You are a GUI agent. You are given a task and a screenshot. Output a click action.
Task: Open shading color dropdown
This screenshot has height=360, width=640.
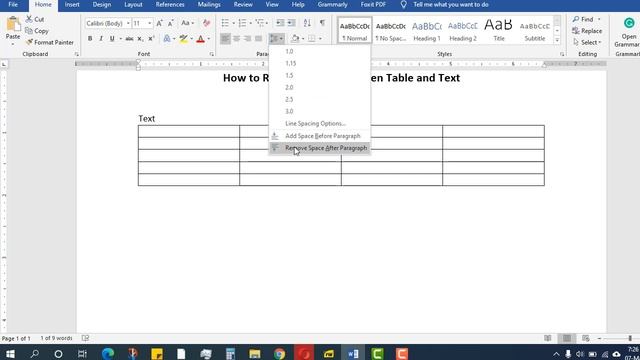[x=303, y=39]
